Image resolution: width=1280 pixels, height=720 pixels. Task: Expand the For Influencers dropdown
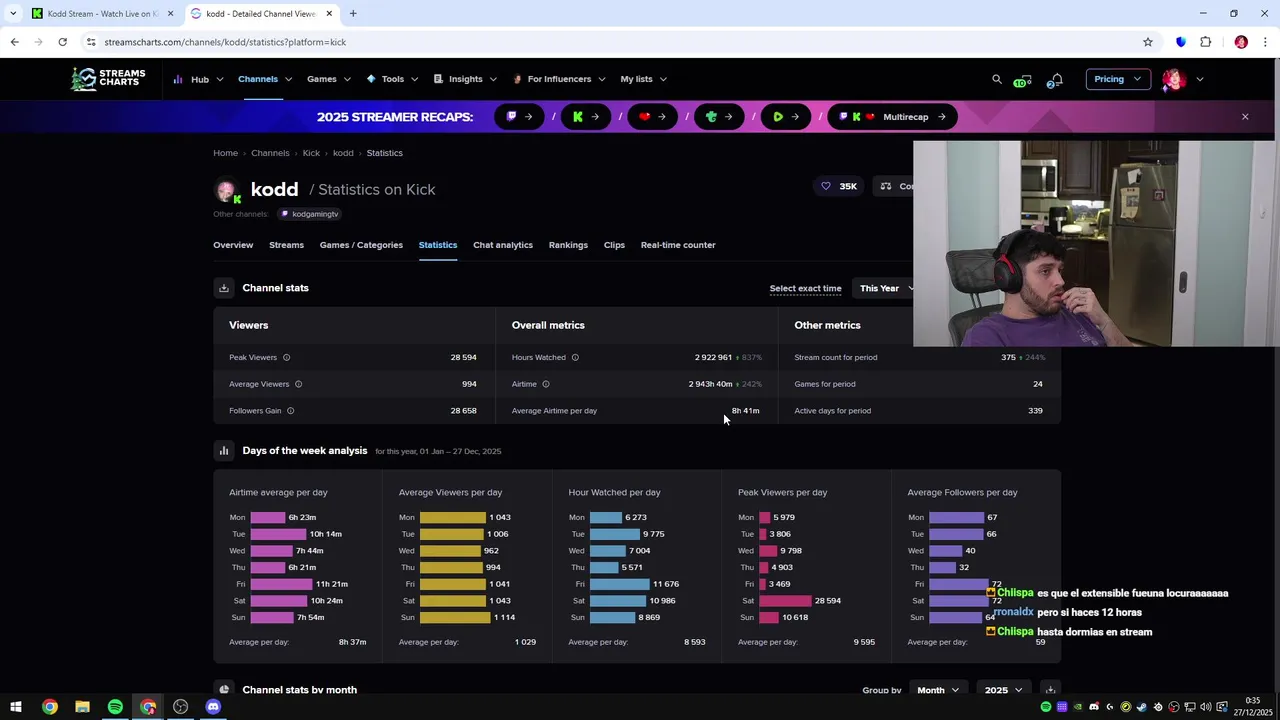click(x=559, y=79)
